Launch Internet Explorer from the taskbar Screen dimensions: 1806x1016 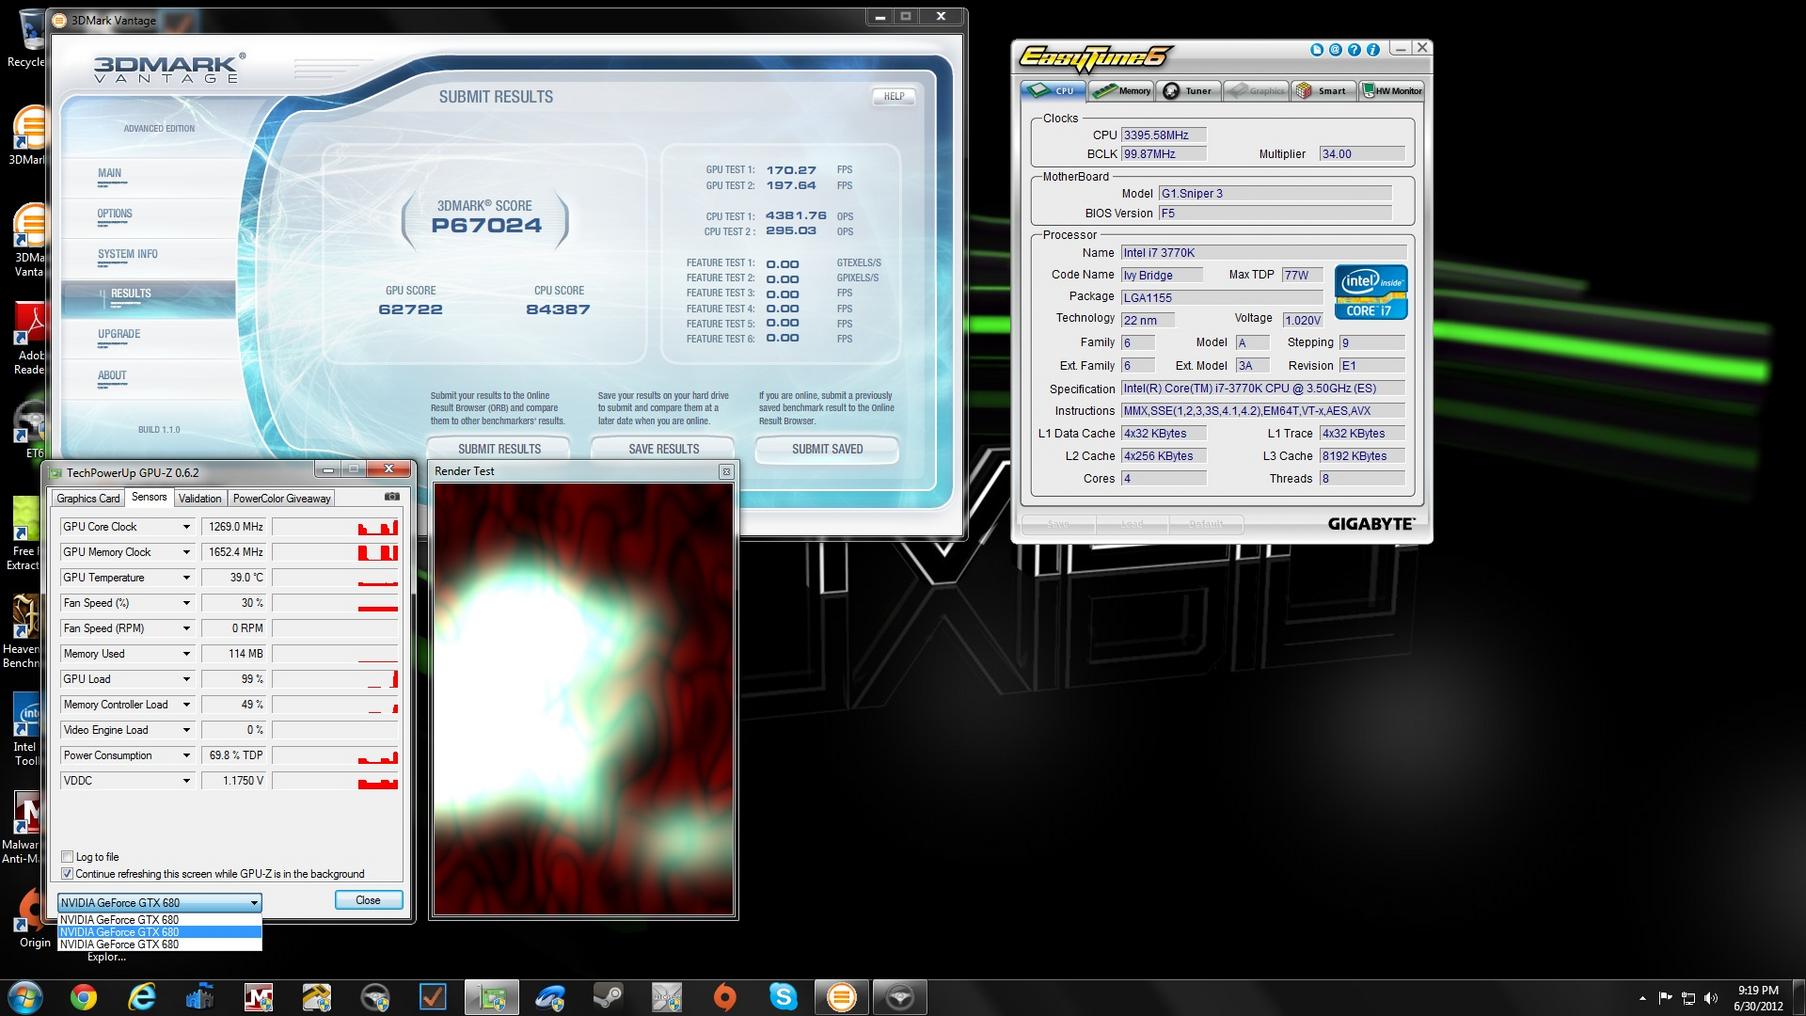(142, 997)
